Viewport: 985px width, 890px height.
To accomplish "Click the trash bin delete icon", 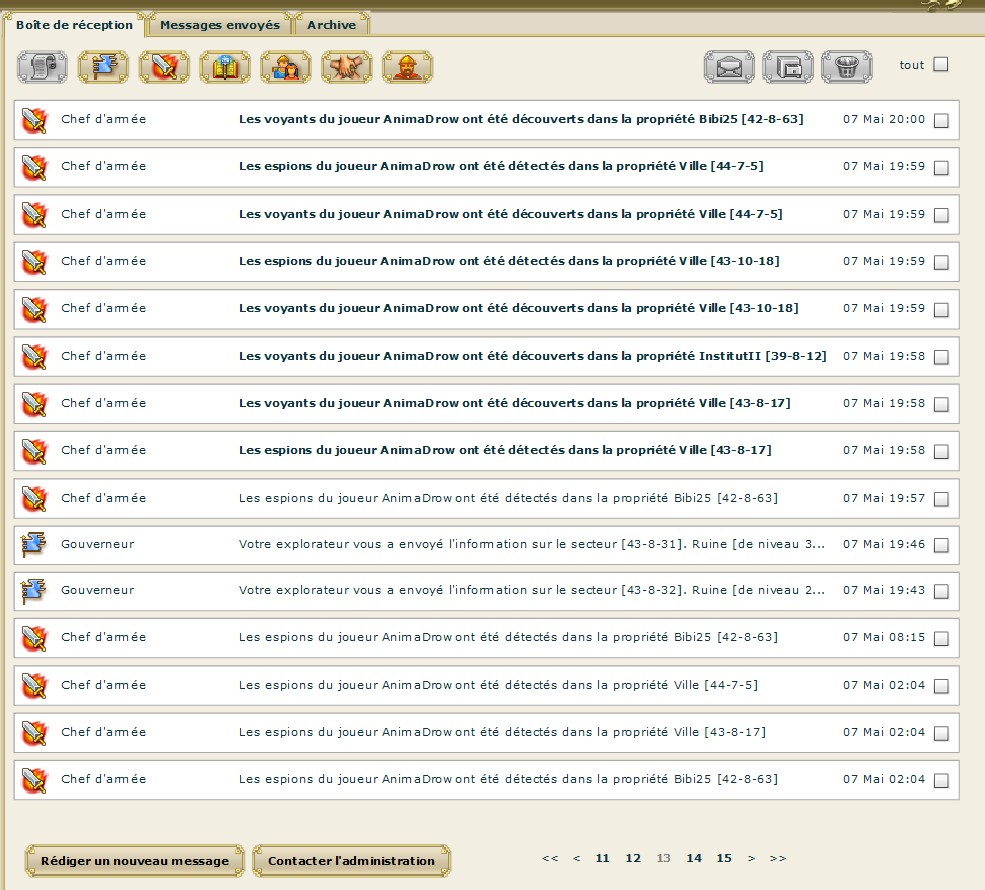I will (847, 67).
